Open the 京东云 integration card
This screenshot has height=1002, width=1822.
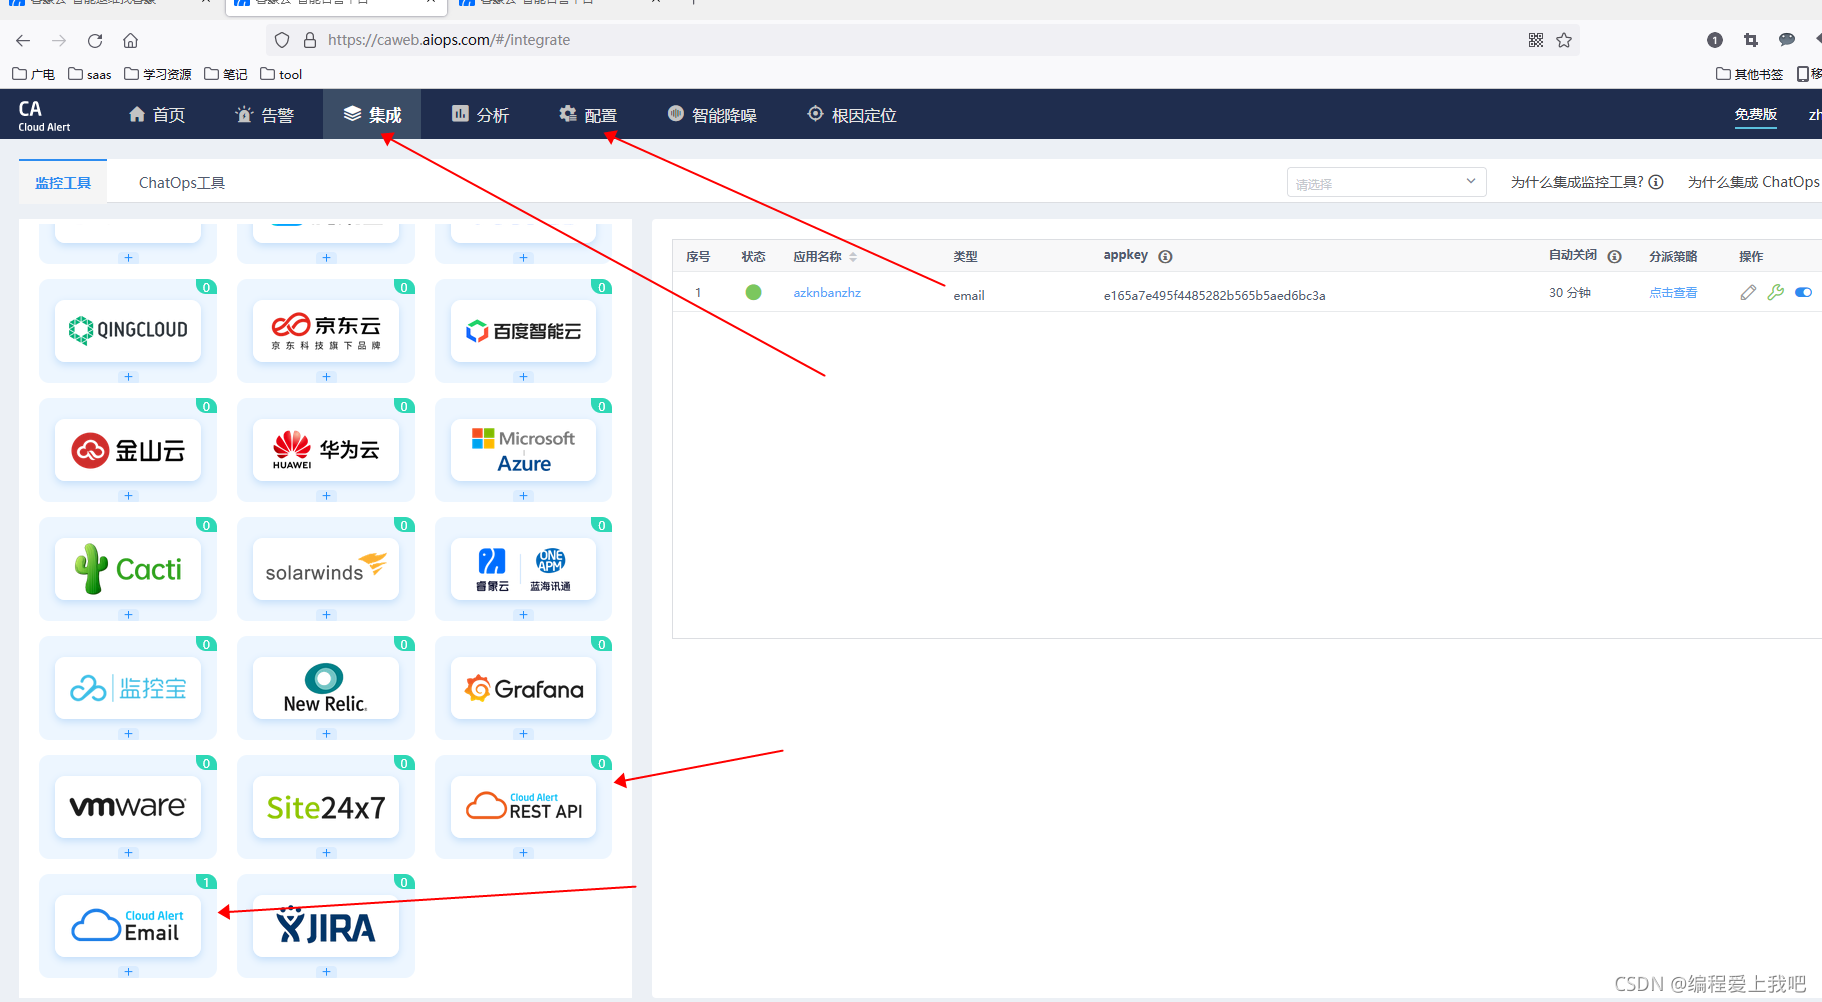pos(326,330)
